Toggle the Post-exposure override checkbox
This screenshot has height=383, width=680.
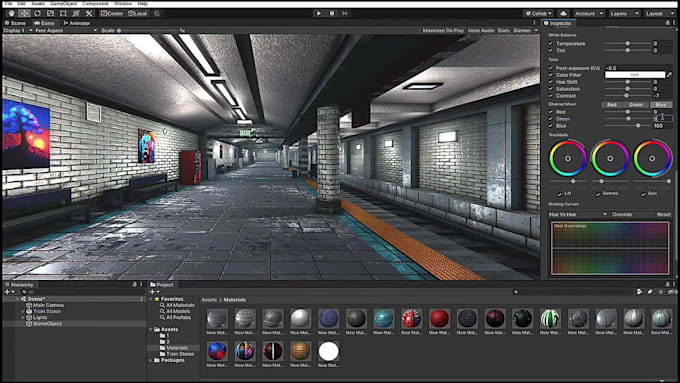[x=550, y=68]
